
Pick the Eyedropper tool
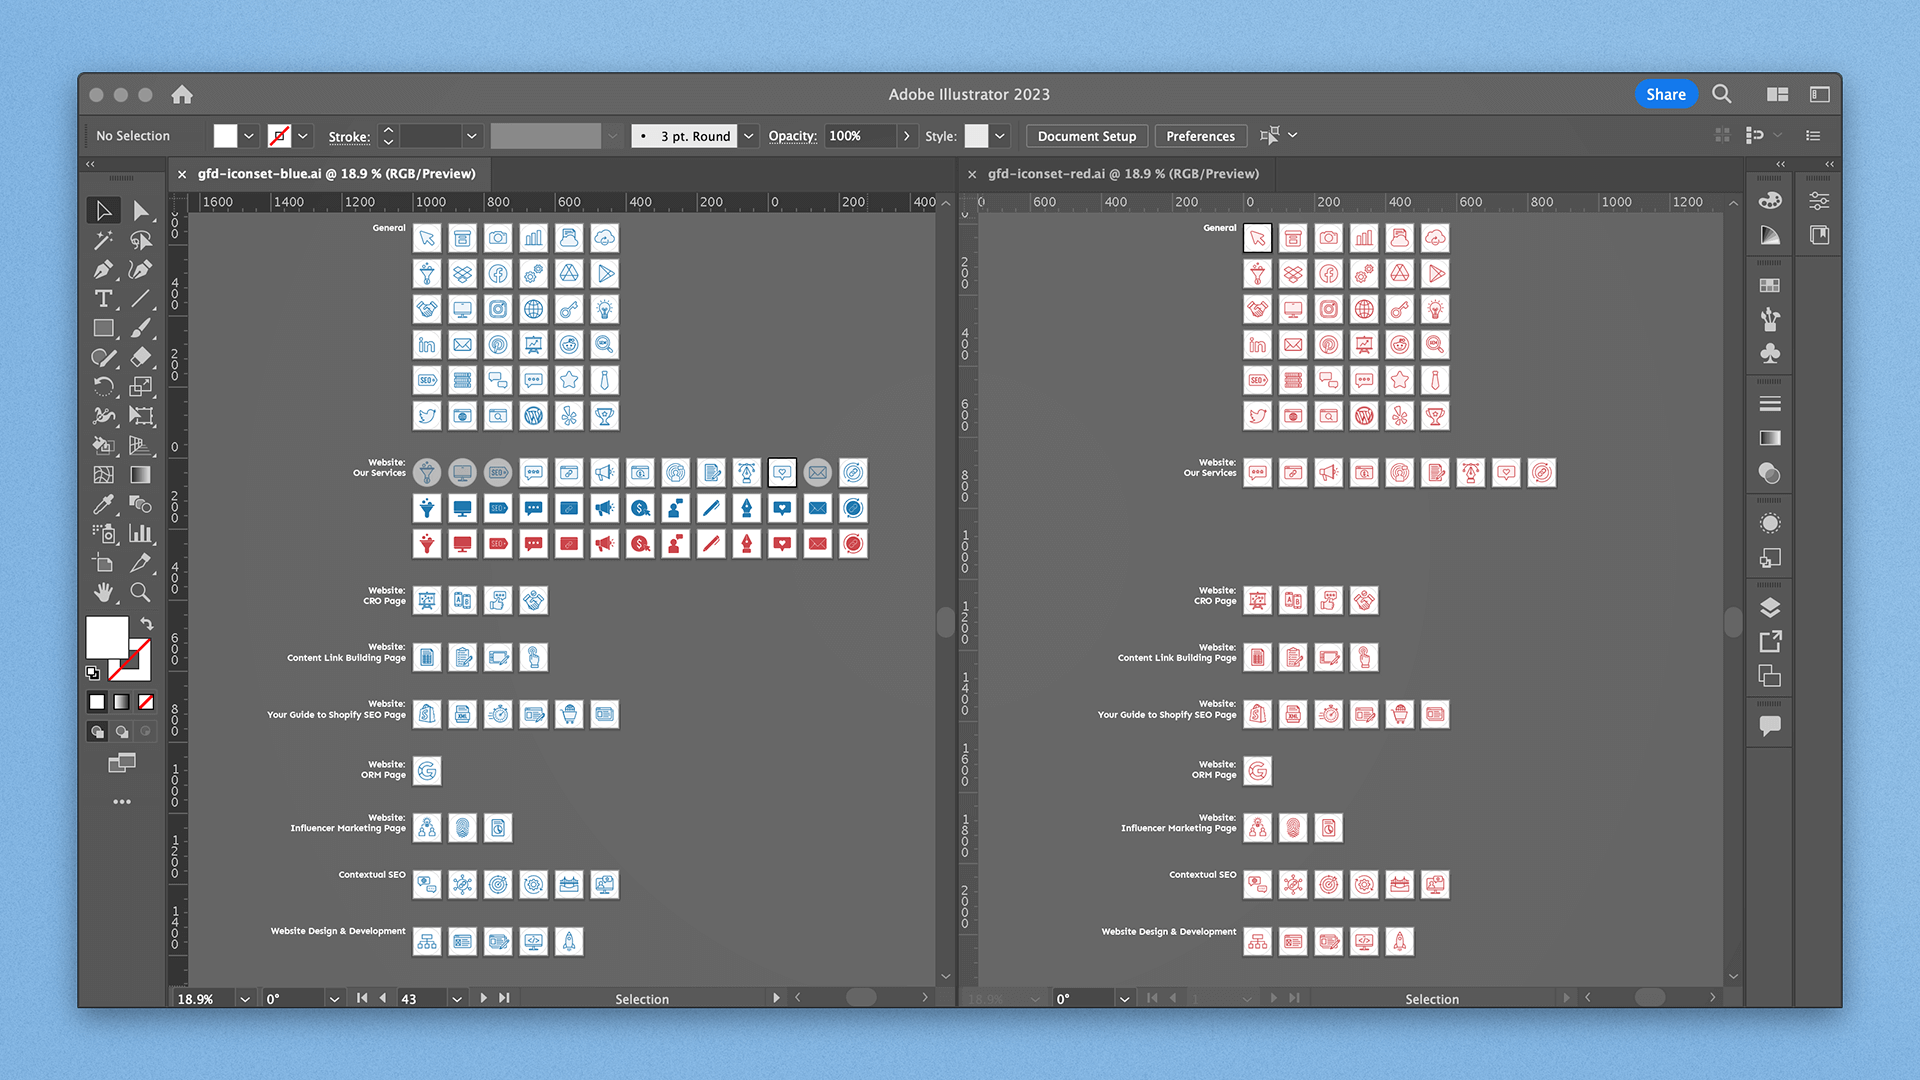tap(103, 505)
